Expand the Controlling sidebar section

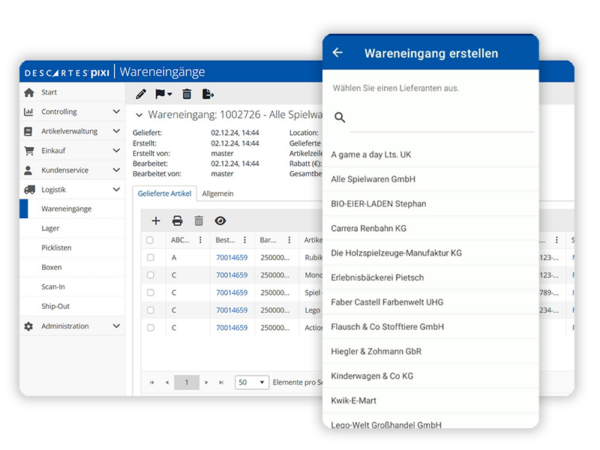click(116, 112)
